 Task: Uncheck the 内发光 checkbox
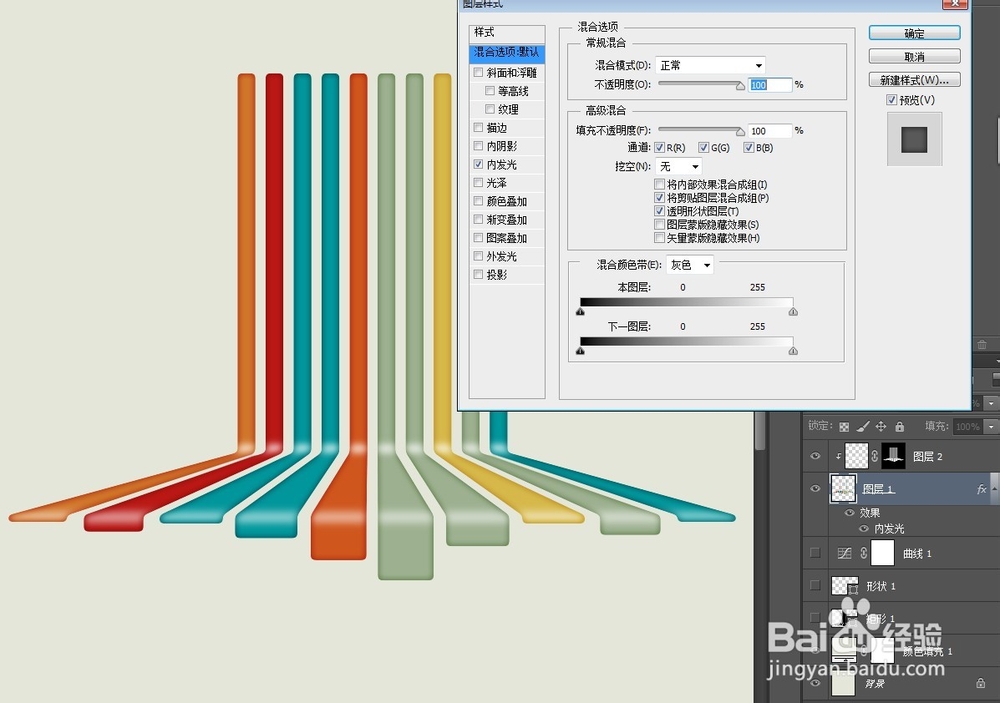(478, 165)
